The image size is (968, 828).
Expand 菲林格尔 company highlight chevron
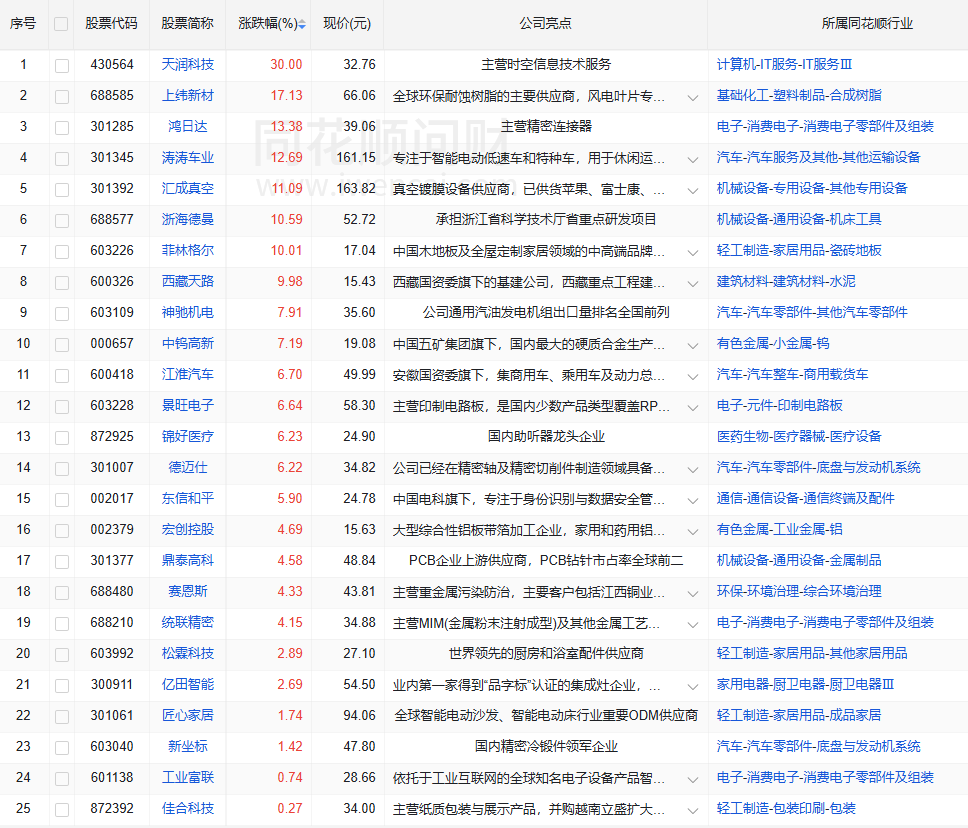click(x=693, y=253)
